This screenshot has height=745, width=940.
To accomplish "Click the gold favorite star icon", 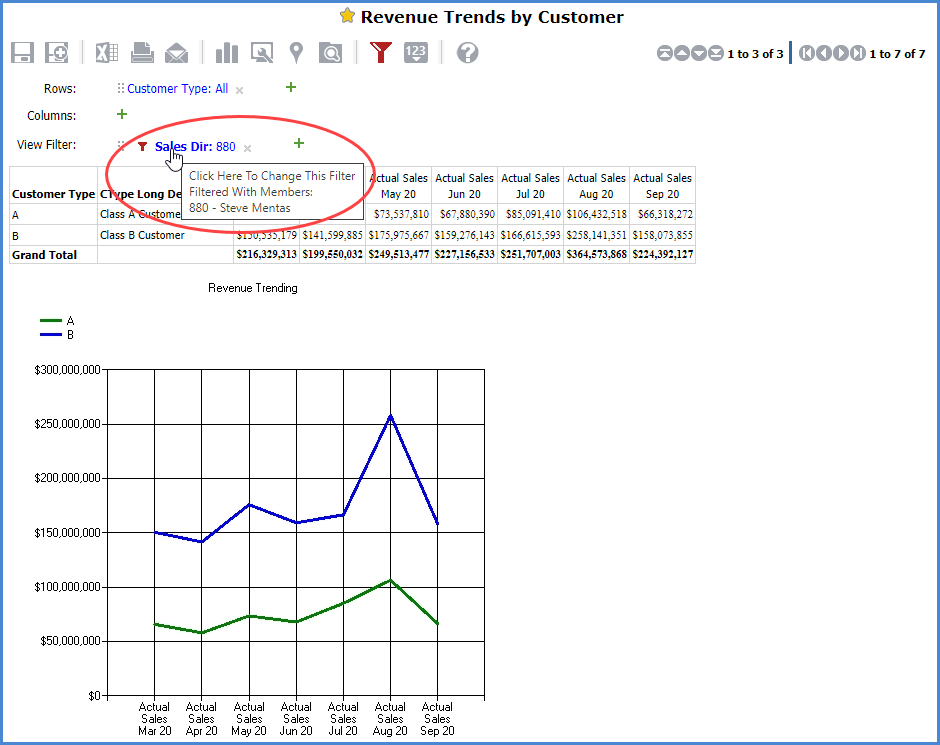I will 347,16.
